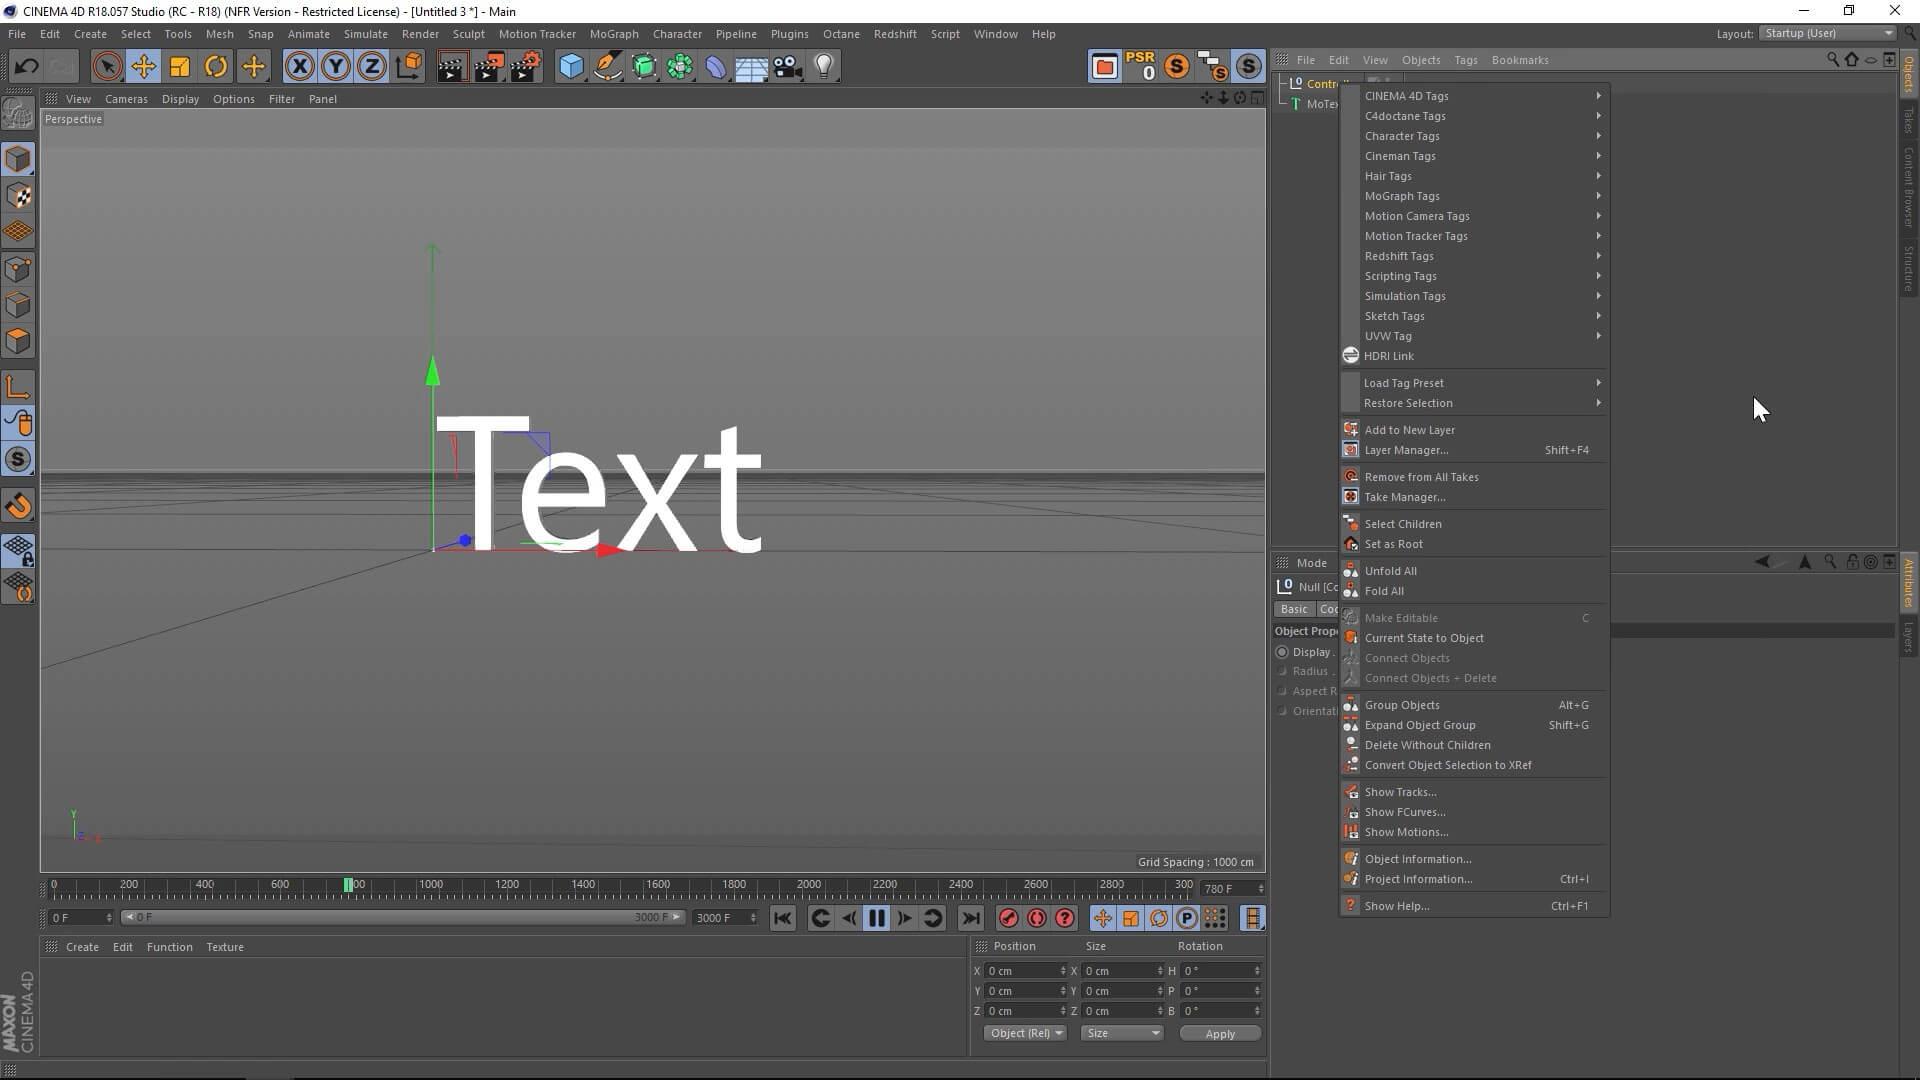Select the Move tool in top toolbar
Screen dimensions: 1920x1080
click(143, 67)
